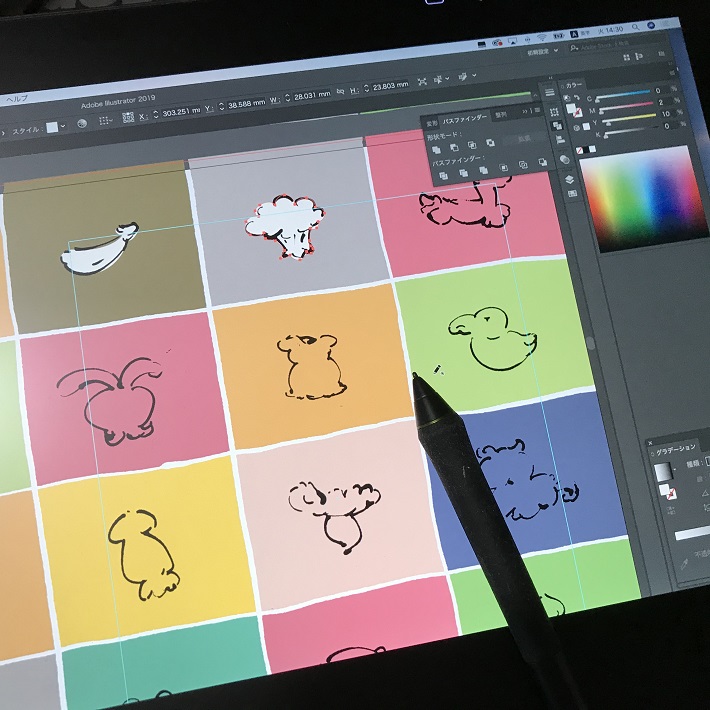Select the カラー panel tab

point(574,85)
